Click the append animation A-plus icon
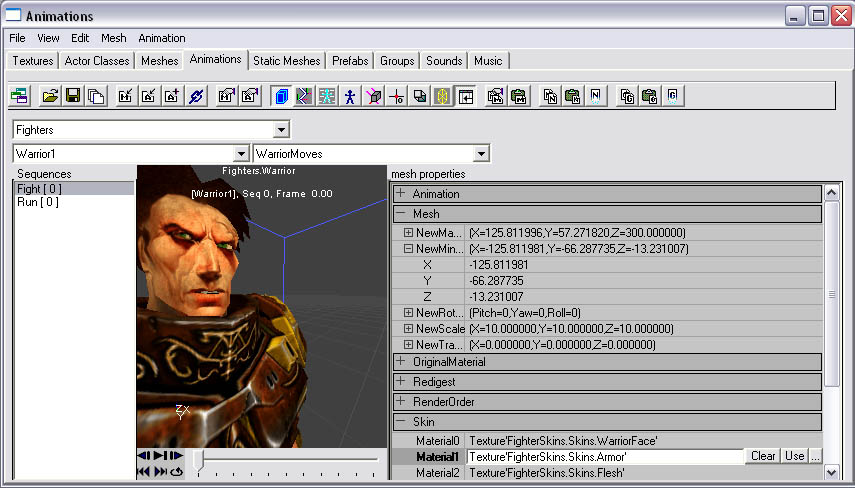Screen dimensions: 855x488 point(172,96)
